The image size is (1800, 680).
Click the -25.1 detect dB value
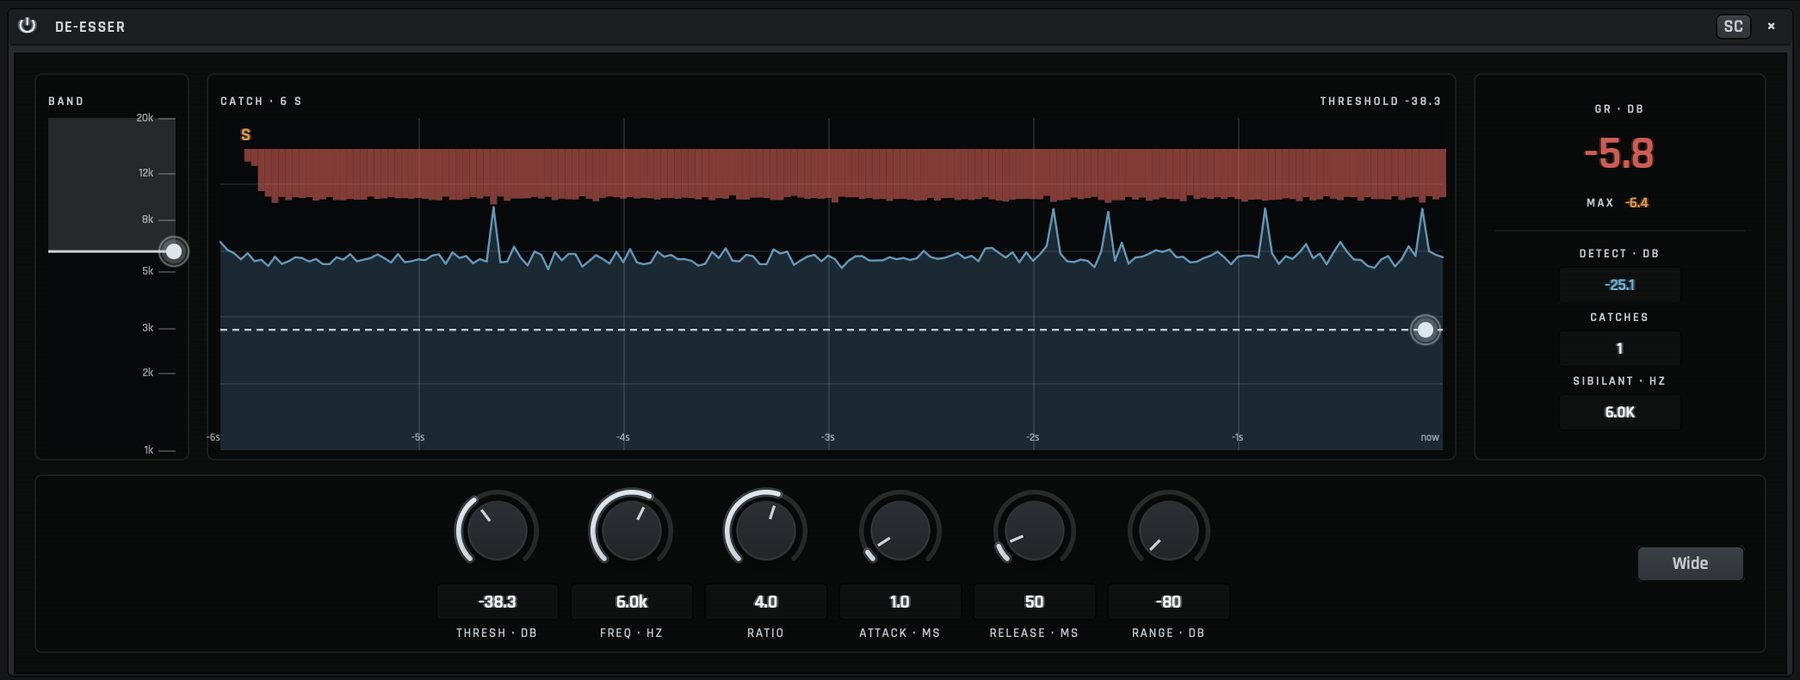(x=1620, y=285)
